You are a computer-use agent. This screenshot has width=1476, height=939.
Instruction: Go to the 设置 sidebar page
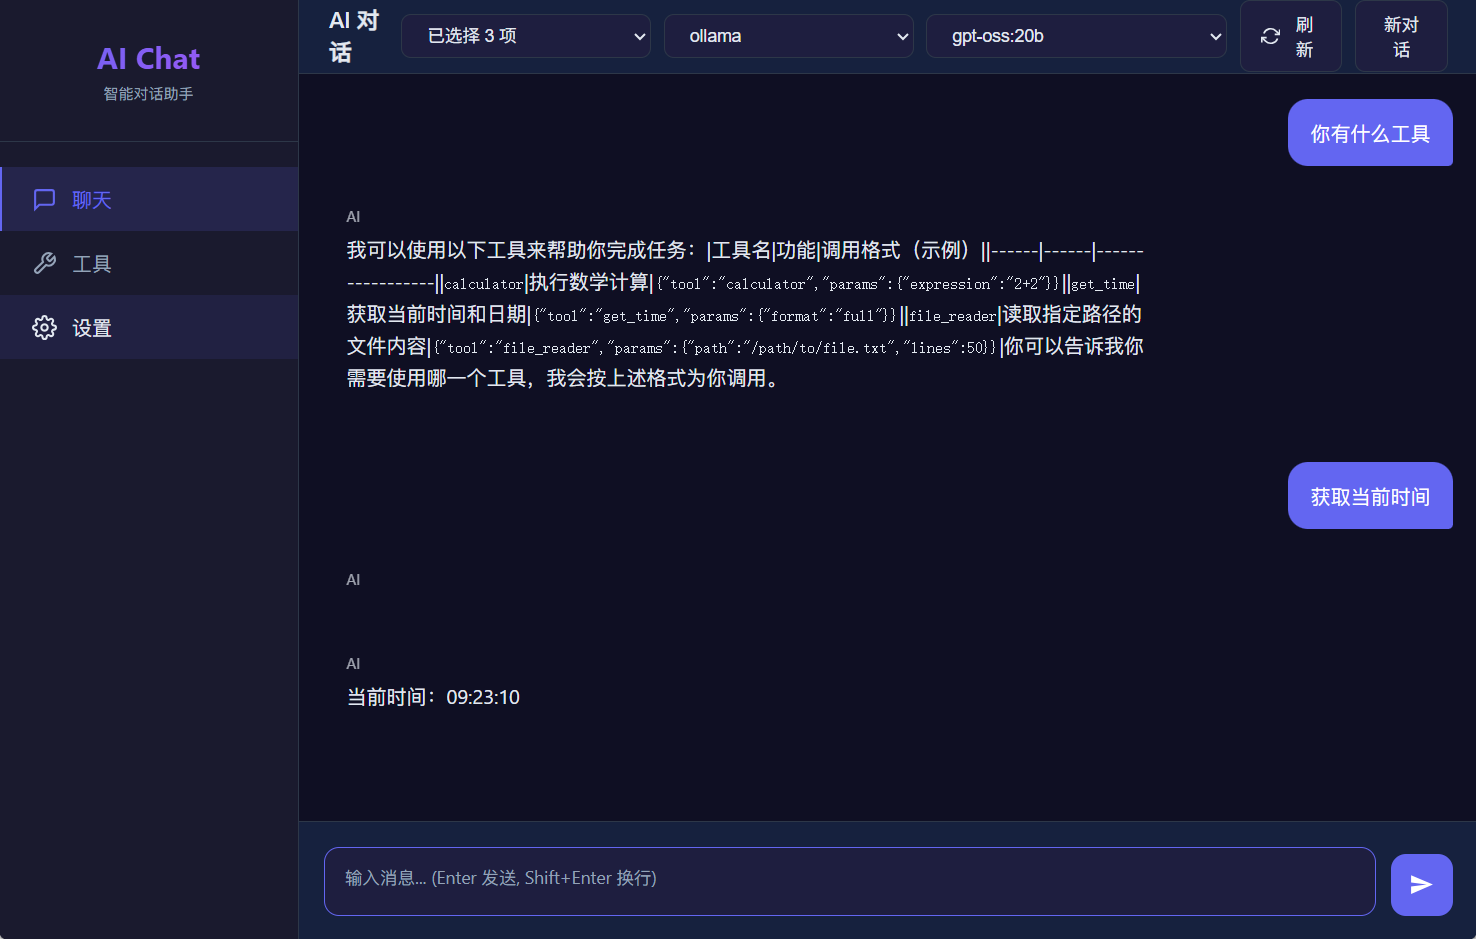tap(92, 328)
